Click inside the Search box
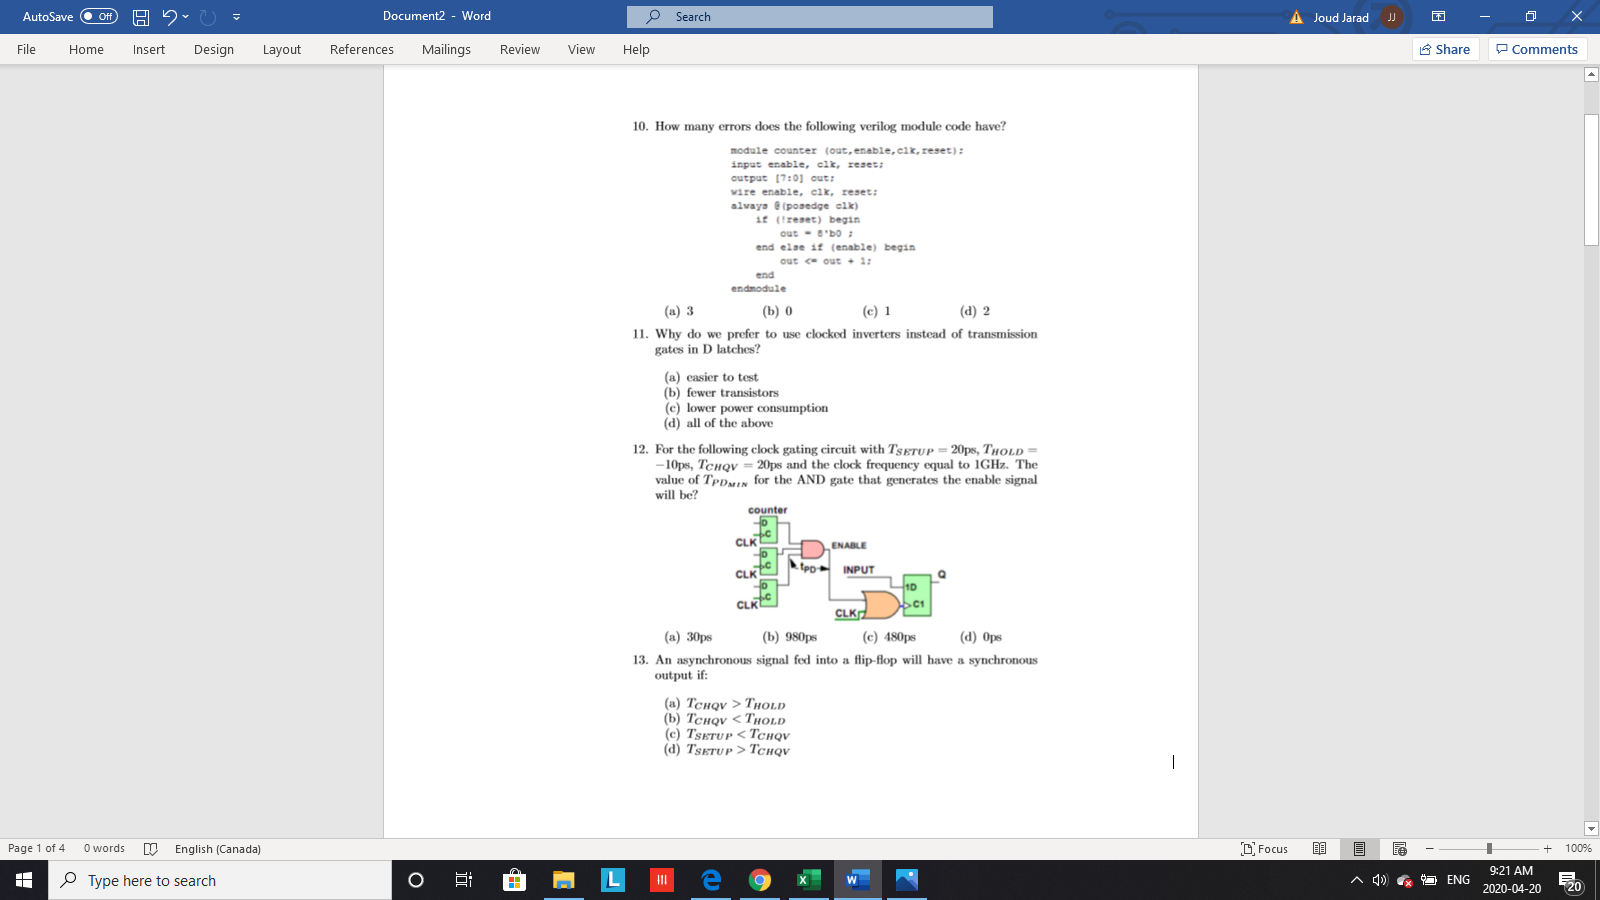 (x=810, y=16)
